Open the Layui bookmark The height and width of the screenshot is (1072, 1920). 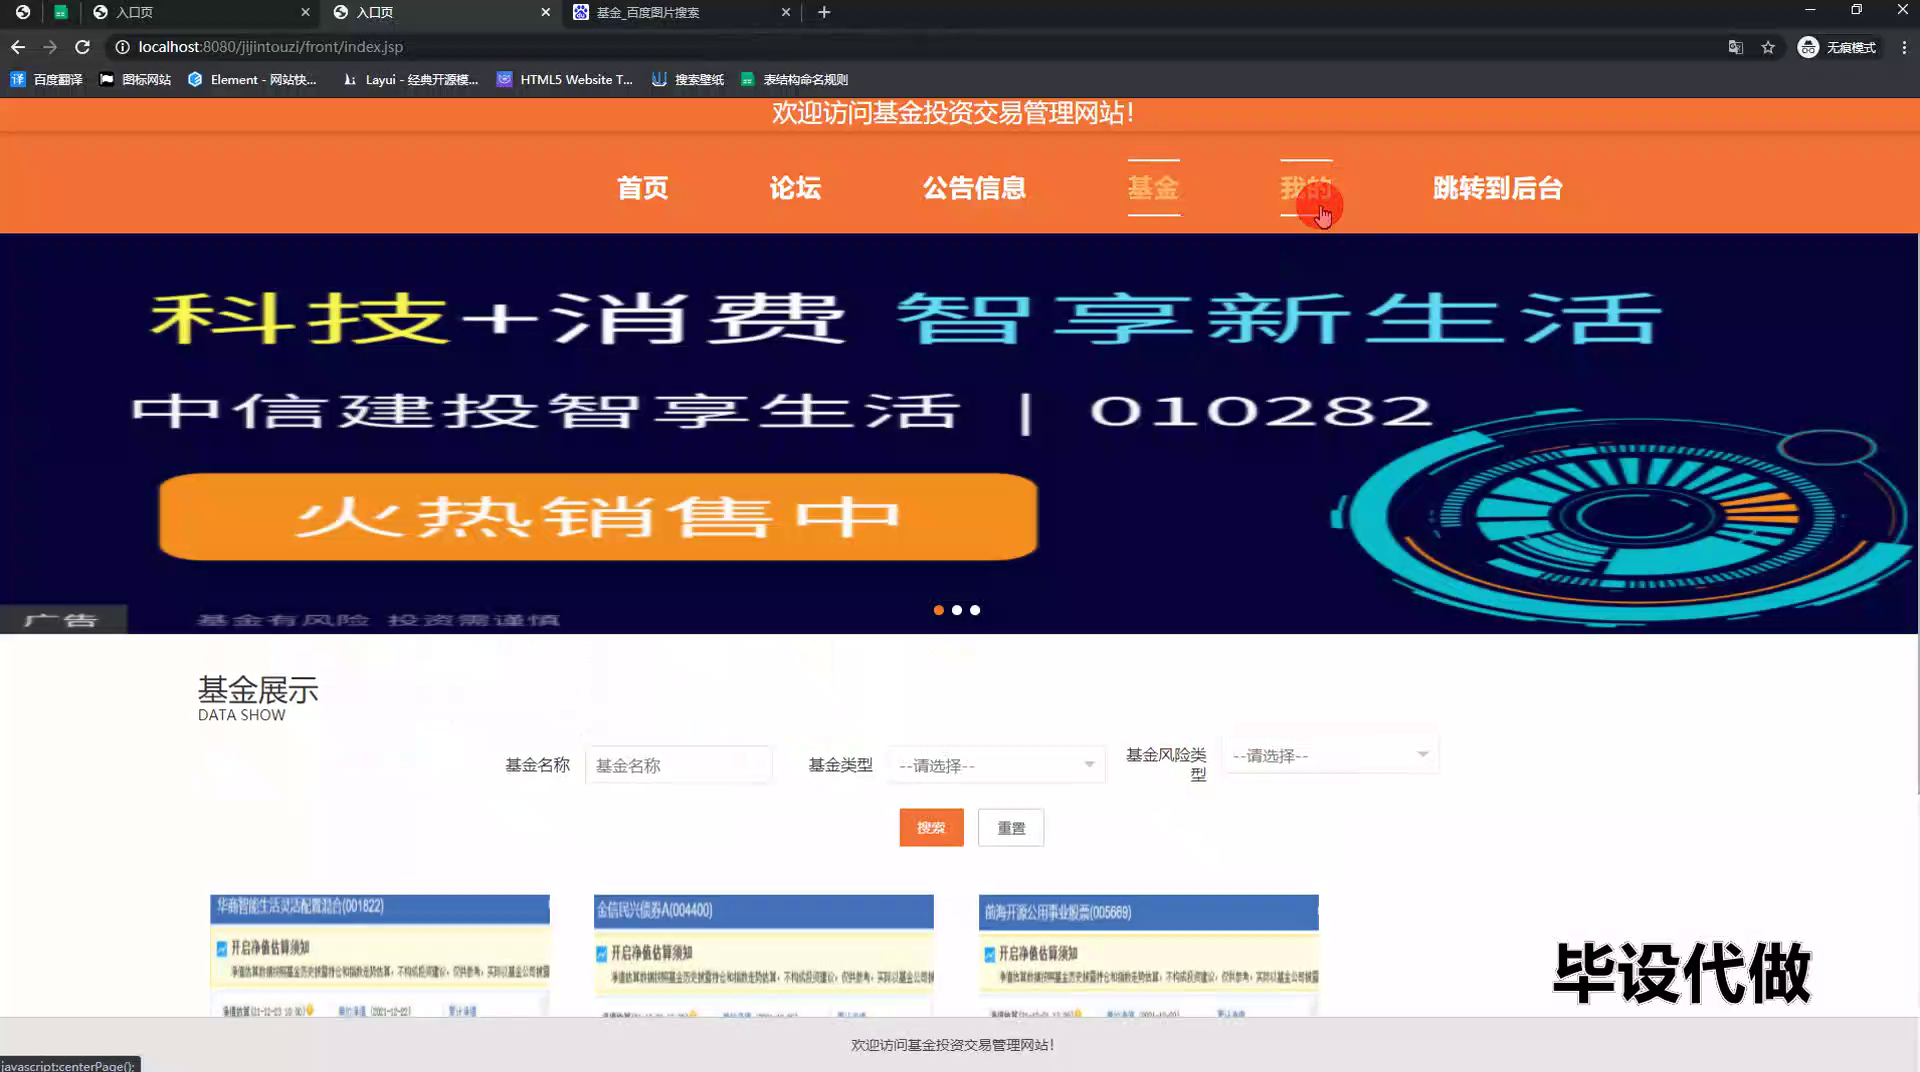[x=410, y=79]
